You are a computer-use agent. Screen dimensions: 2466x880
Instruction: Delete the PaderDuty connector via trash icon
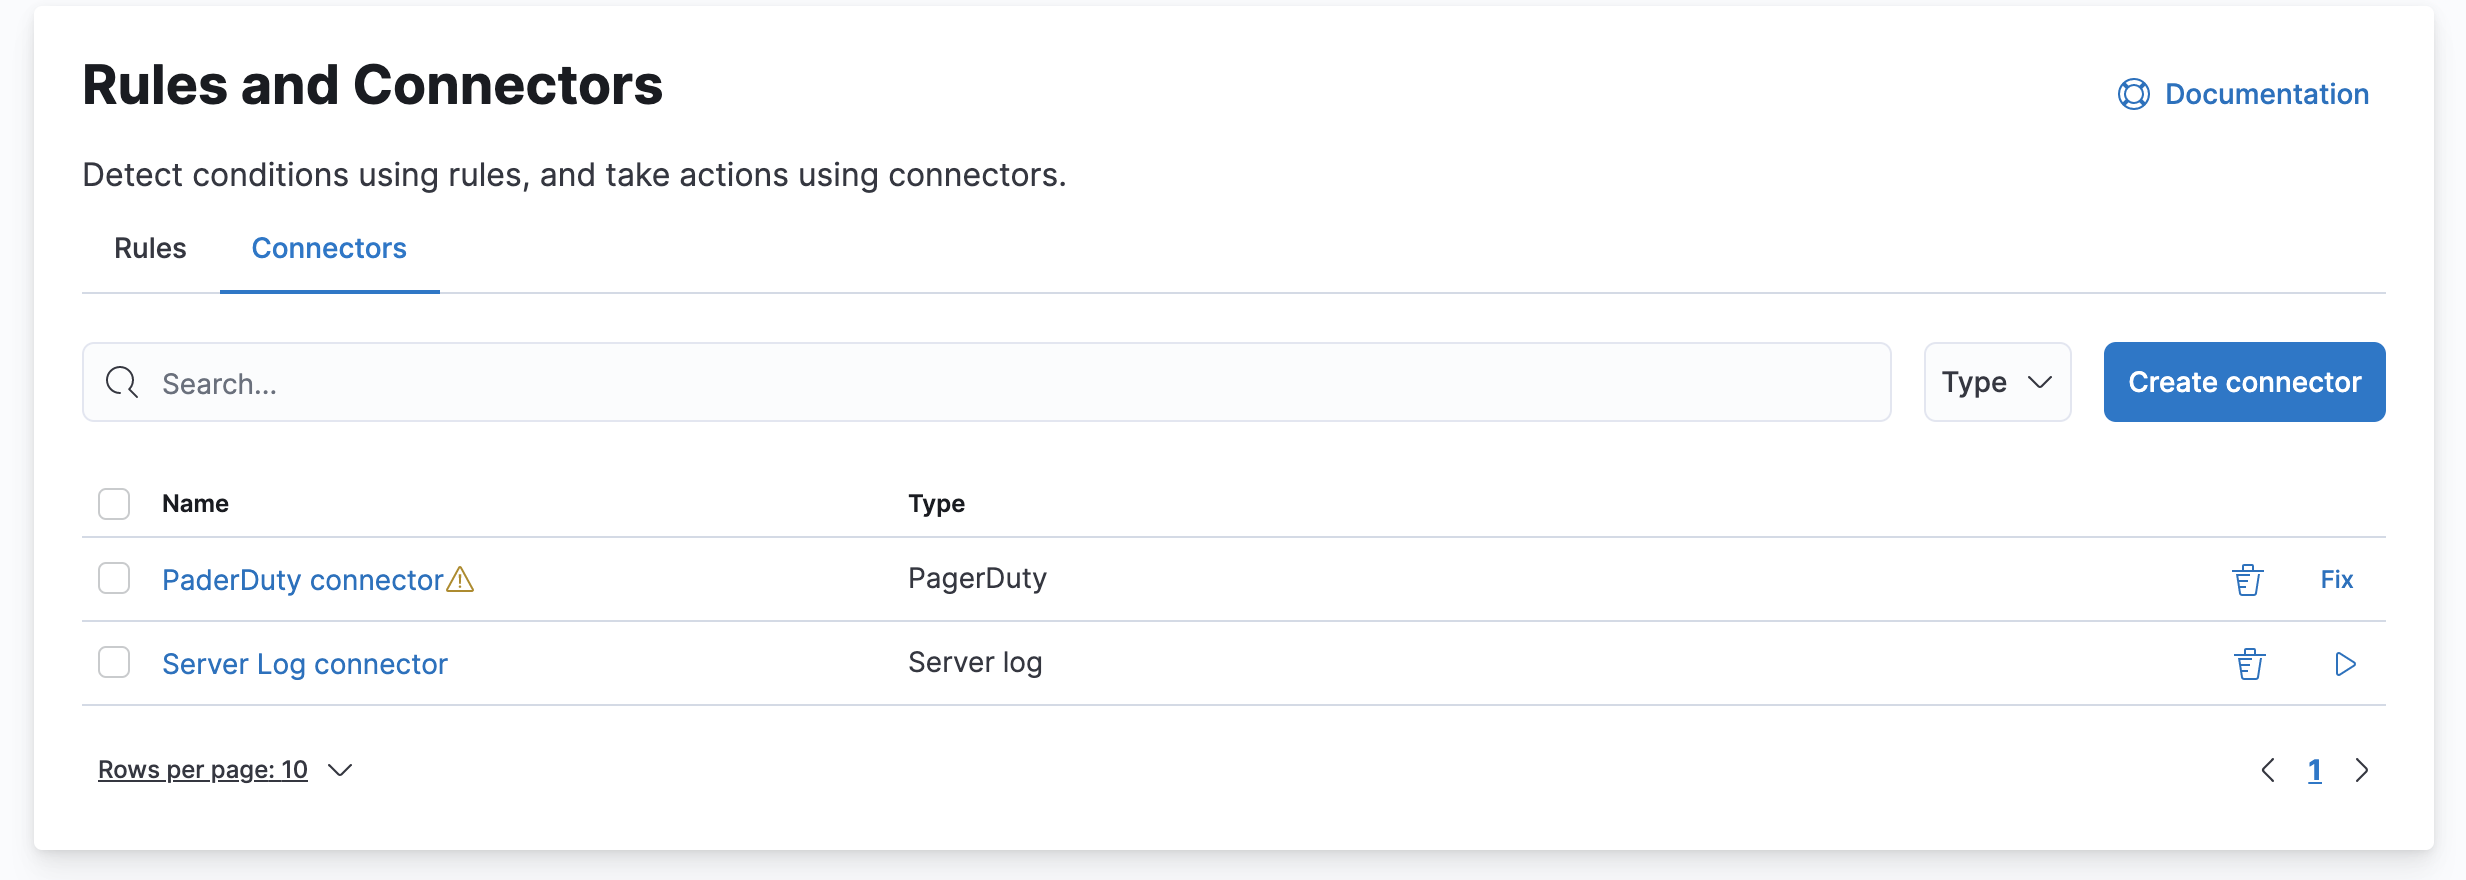click(2246, 579)
